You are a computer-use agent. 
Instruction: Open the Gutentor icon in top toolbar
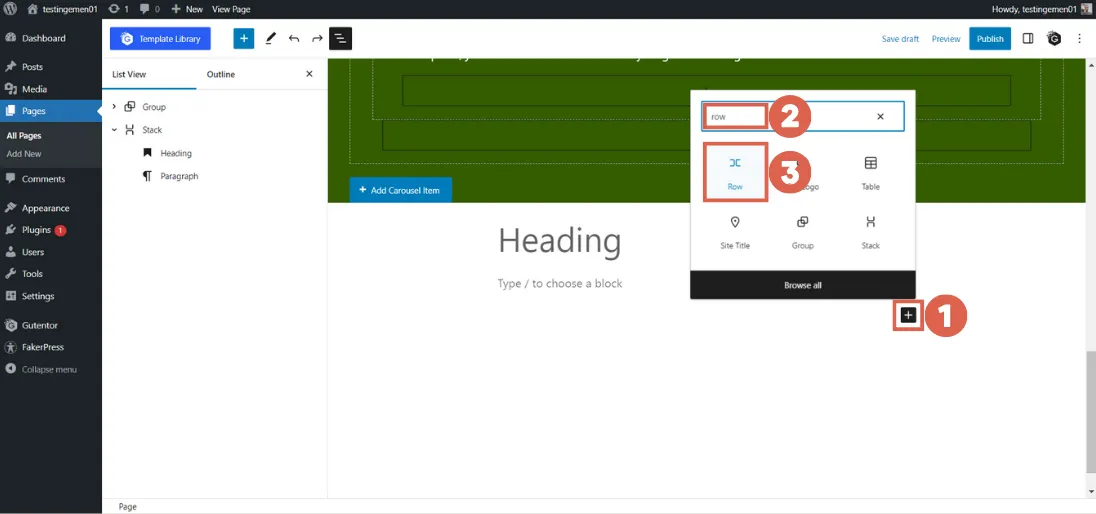pos(1054,38)
